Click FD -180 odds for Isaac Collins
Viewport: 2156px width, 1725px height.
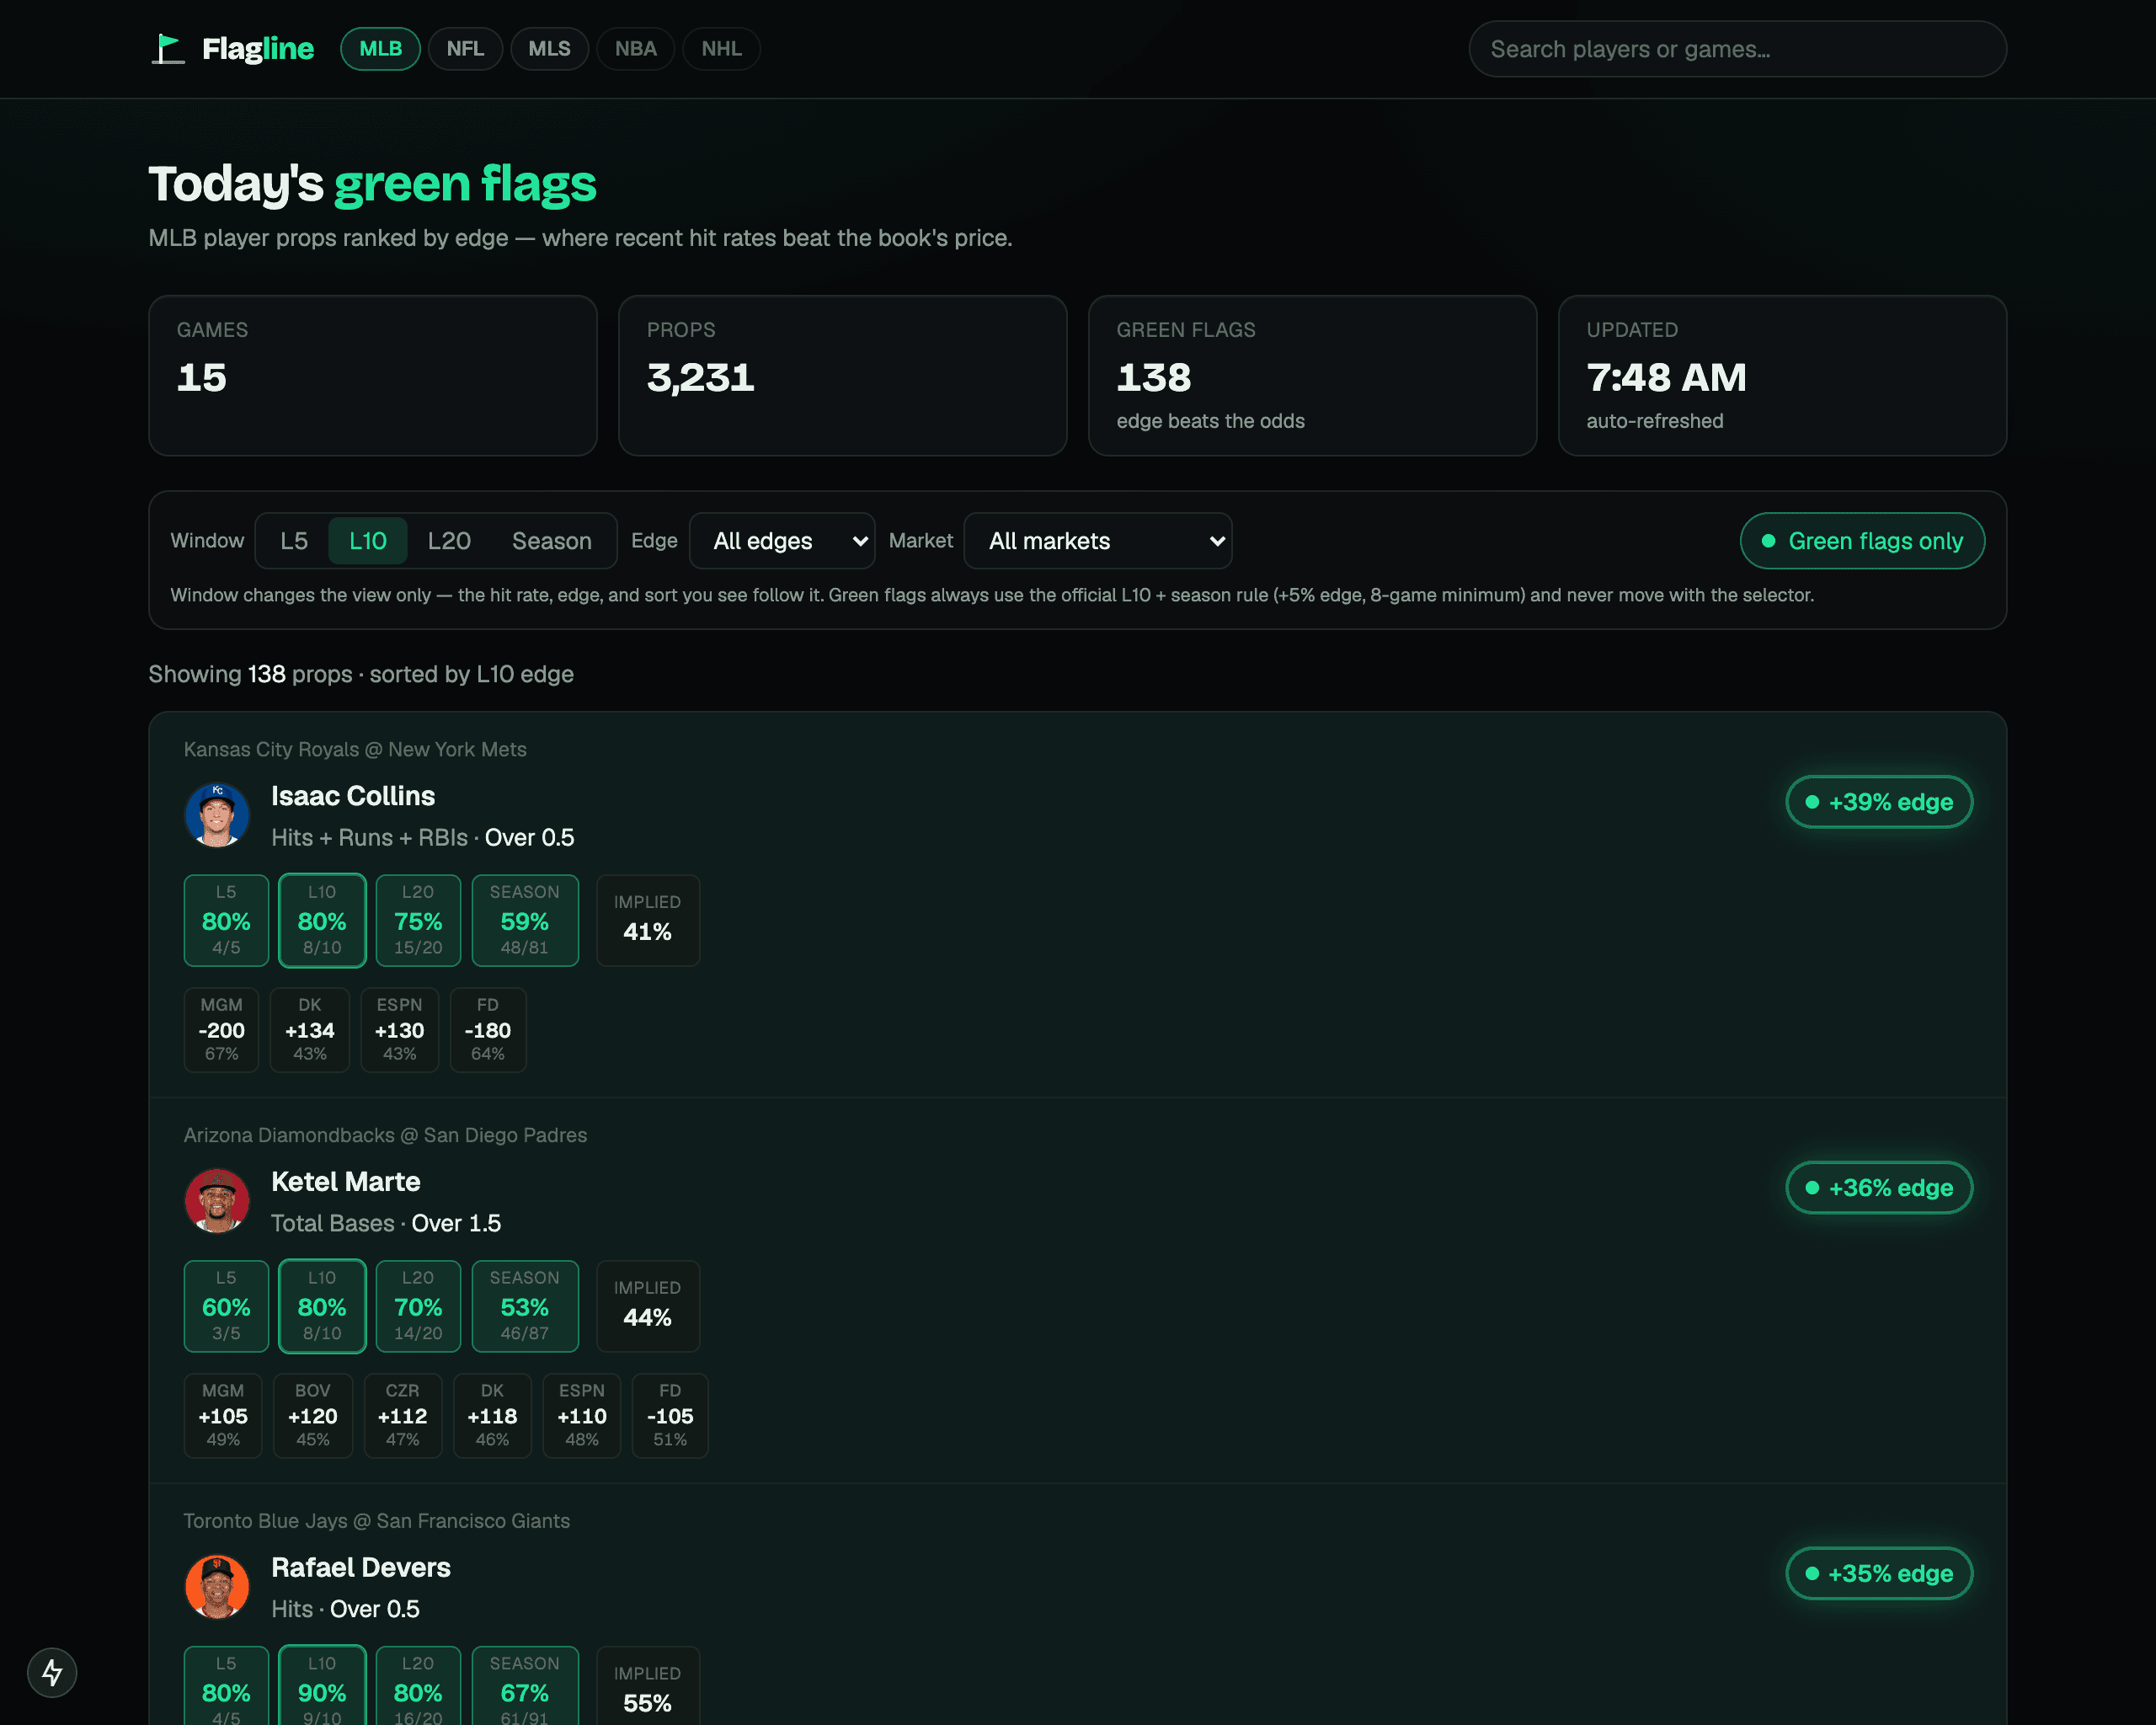[488, 1030]
